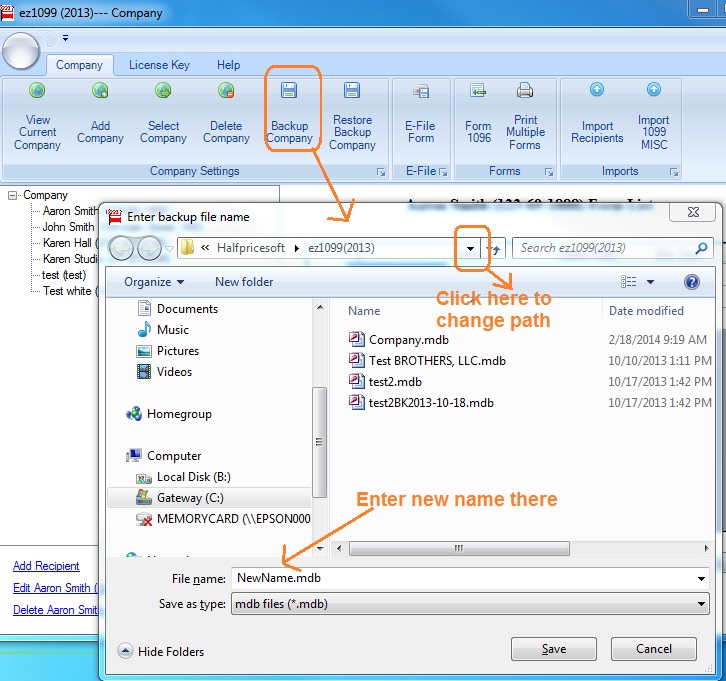This screenshot has width=726, height=681.
Task: Click the Delete Company icon
Action: tap(226, 92)
